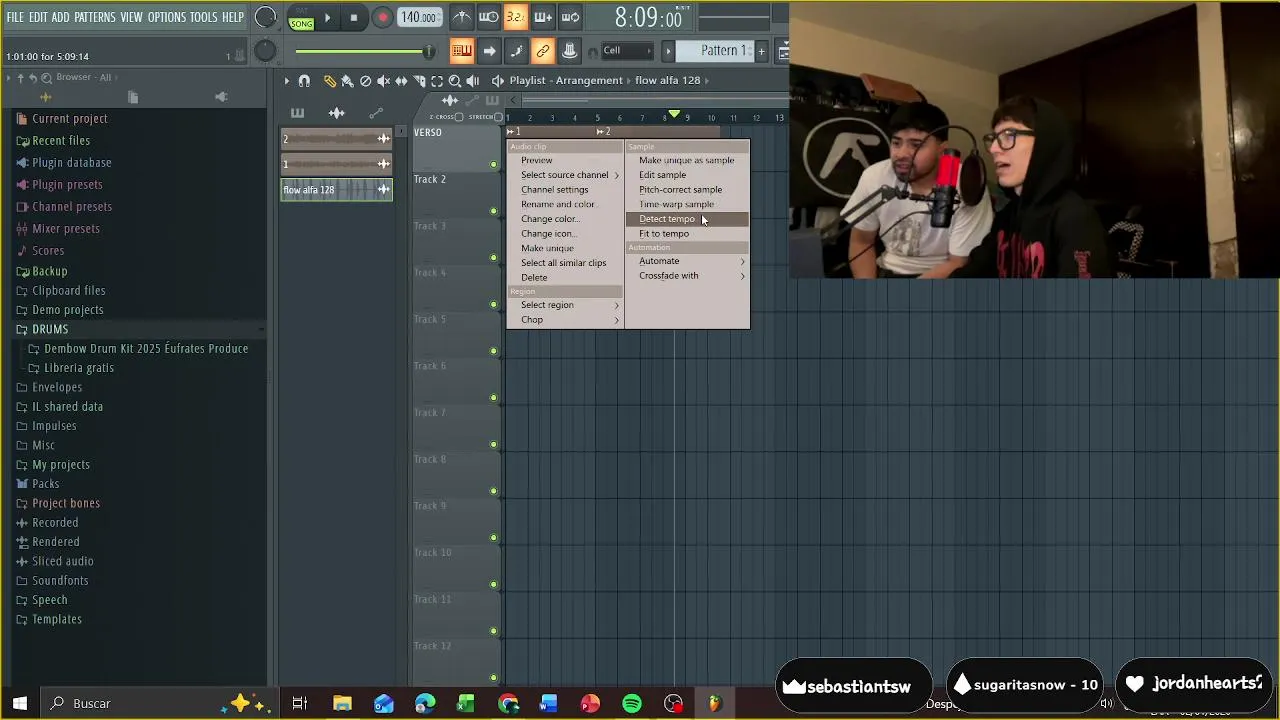This screenshot has width=1280, height=720.
Task: Toggle the SONG/PAT mode switch
Action: pos(301,19)
